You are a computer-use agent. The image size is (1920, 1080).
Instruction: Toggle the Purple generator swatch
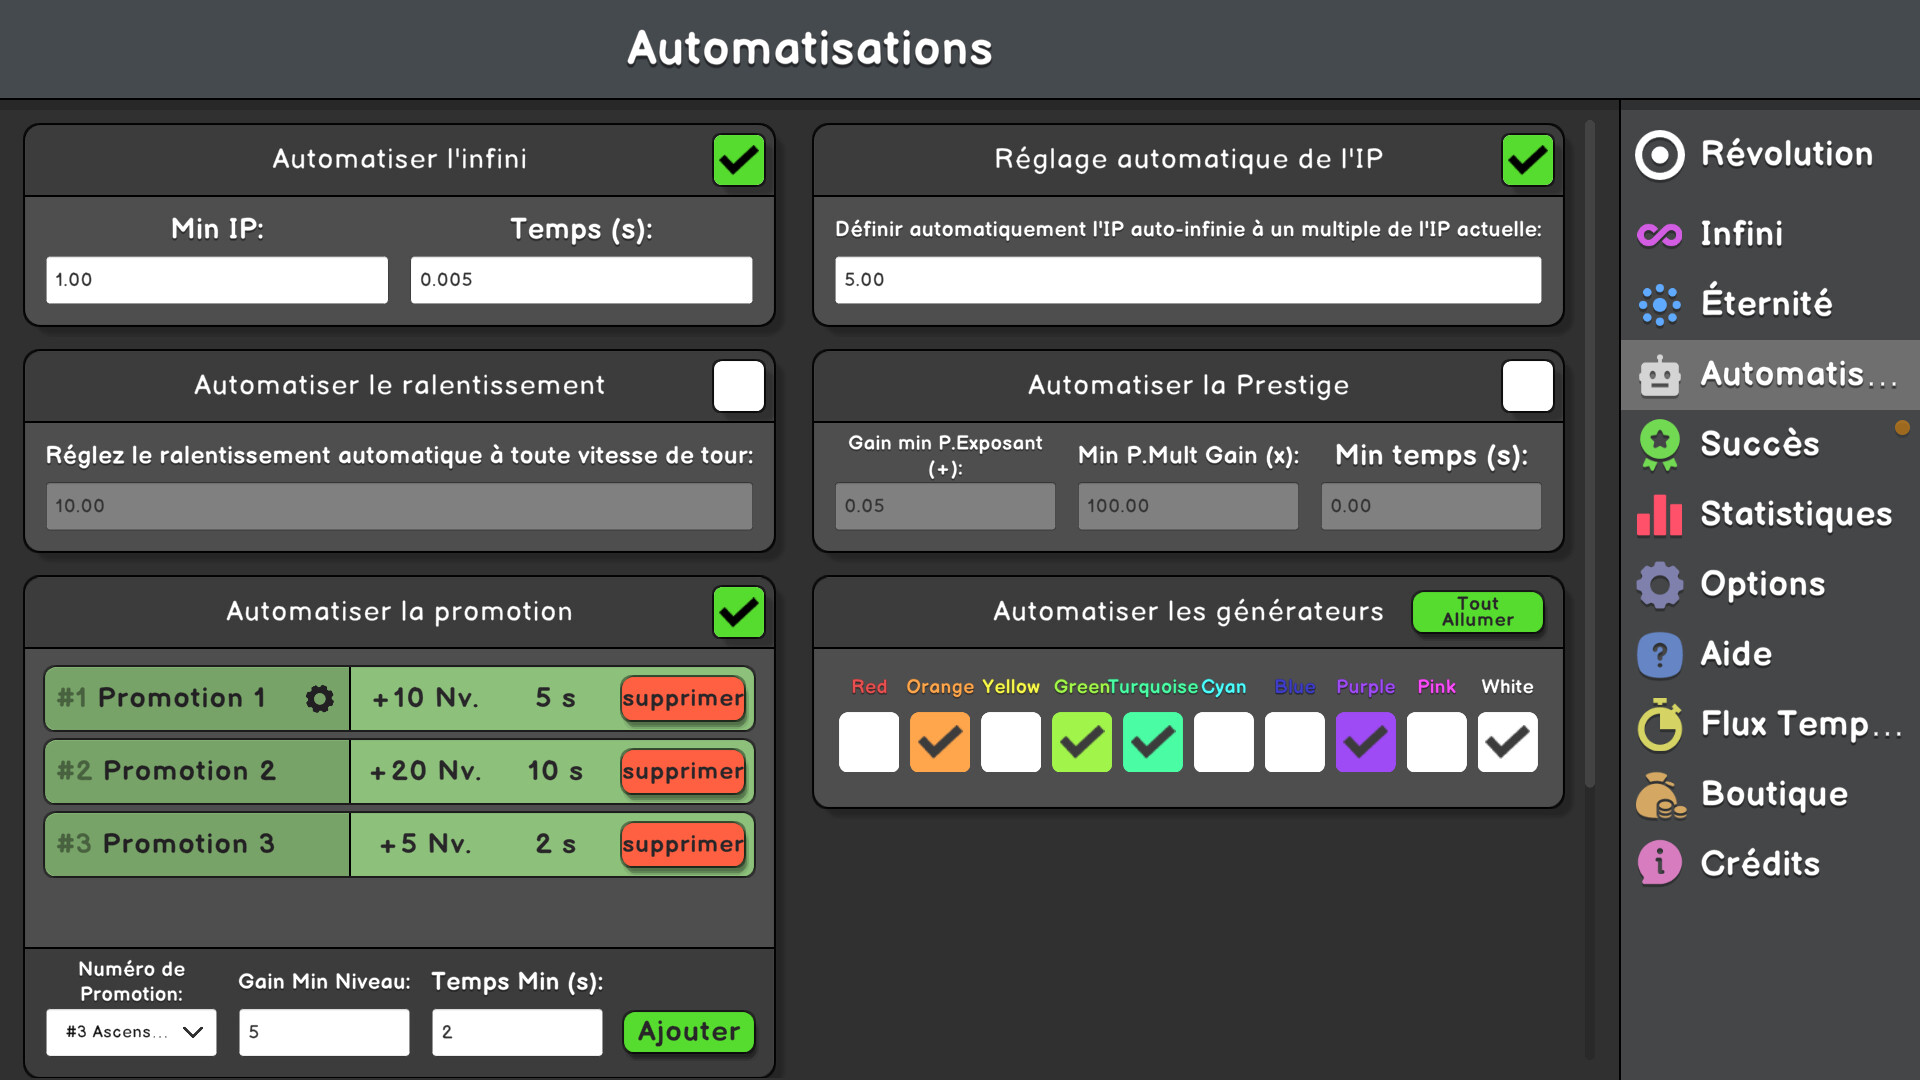click(1365, 742)
